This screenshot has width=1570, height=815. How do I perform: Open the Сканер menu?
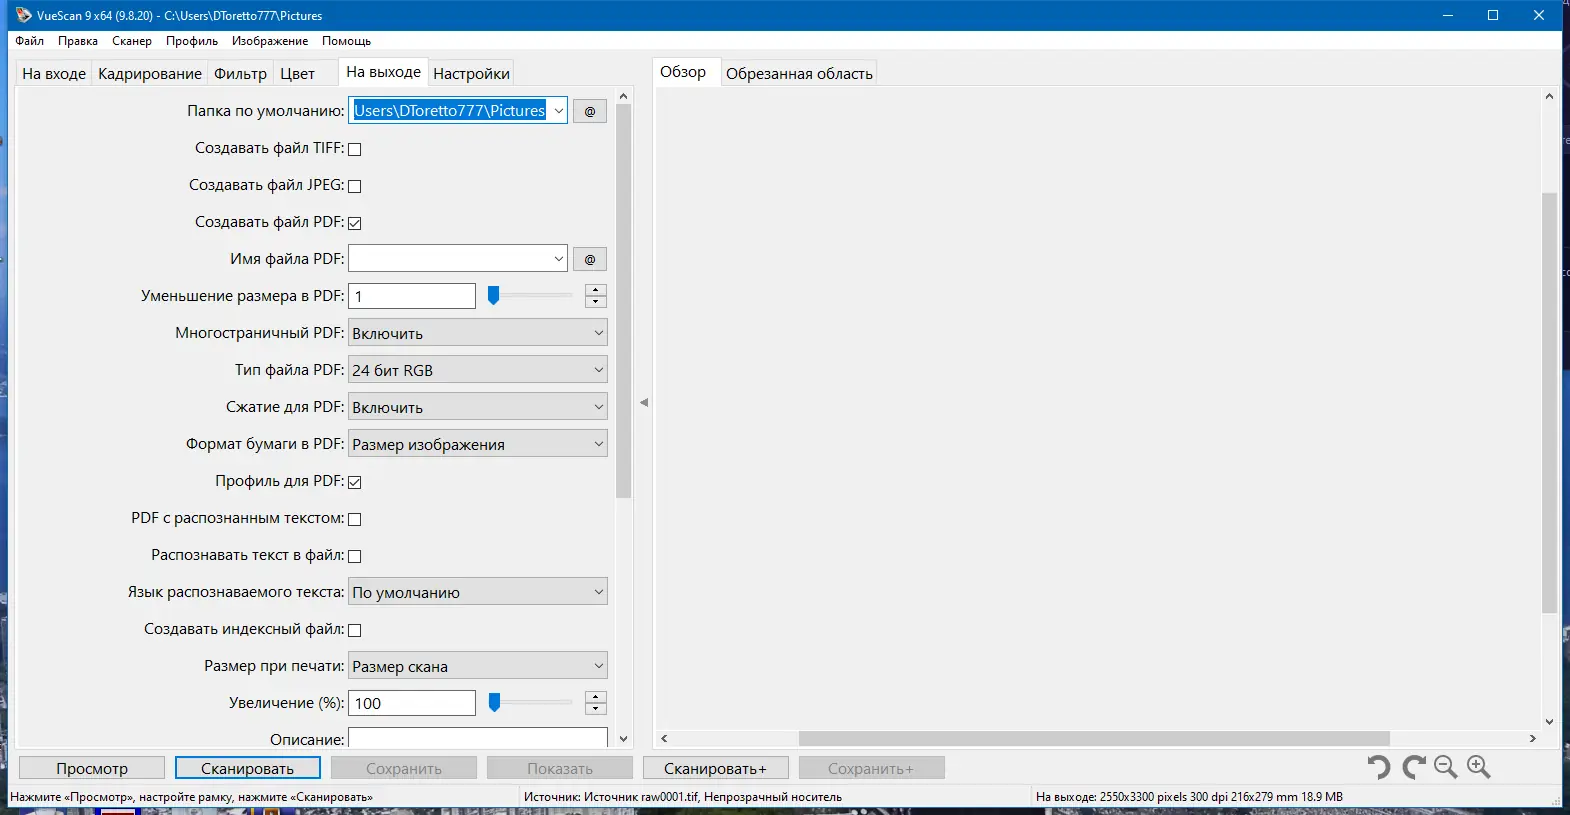pos(132,41)
